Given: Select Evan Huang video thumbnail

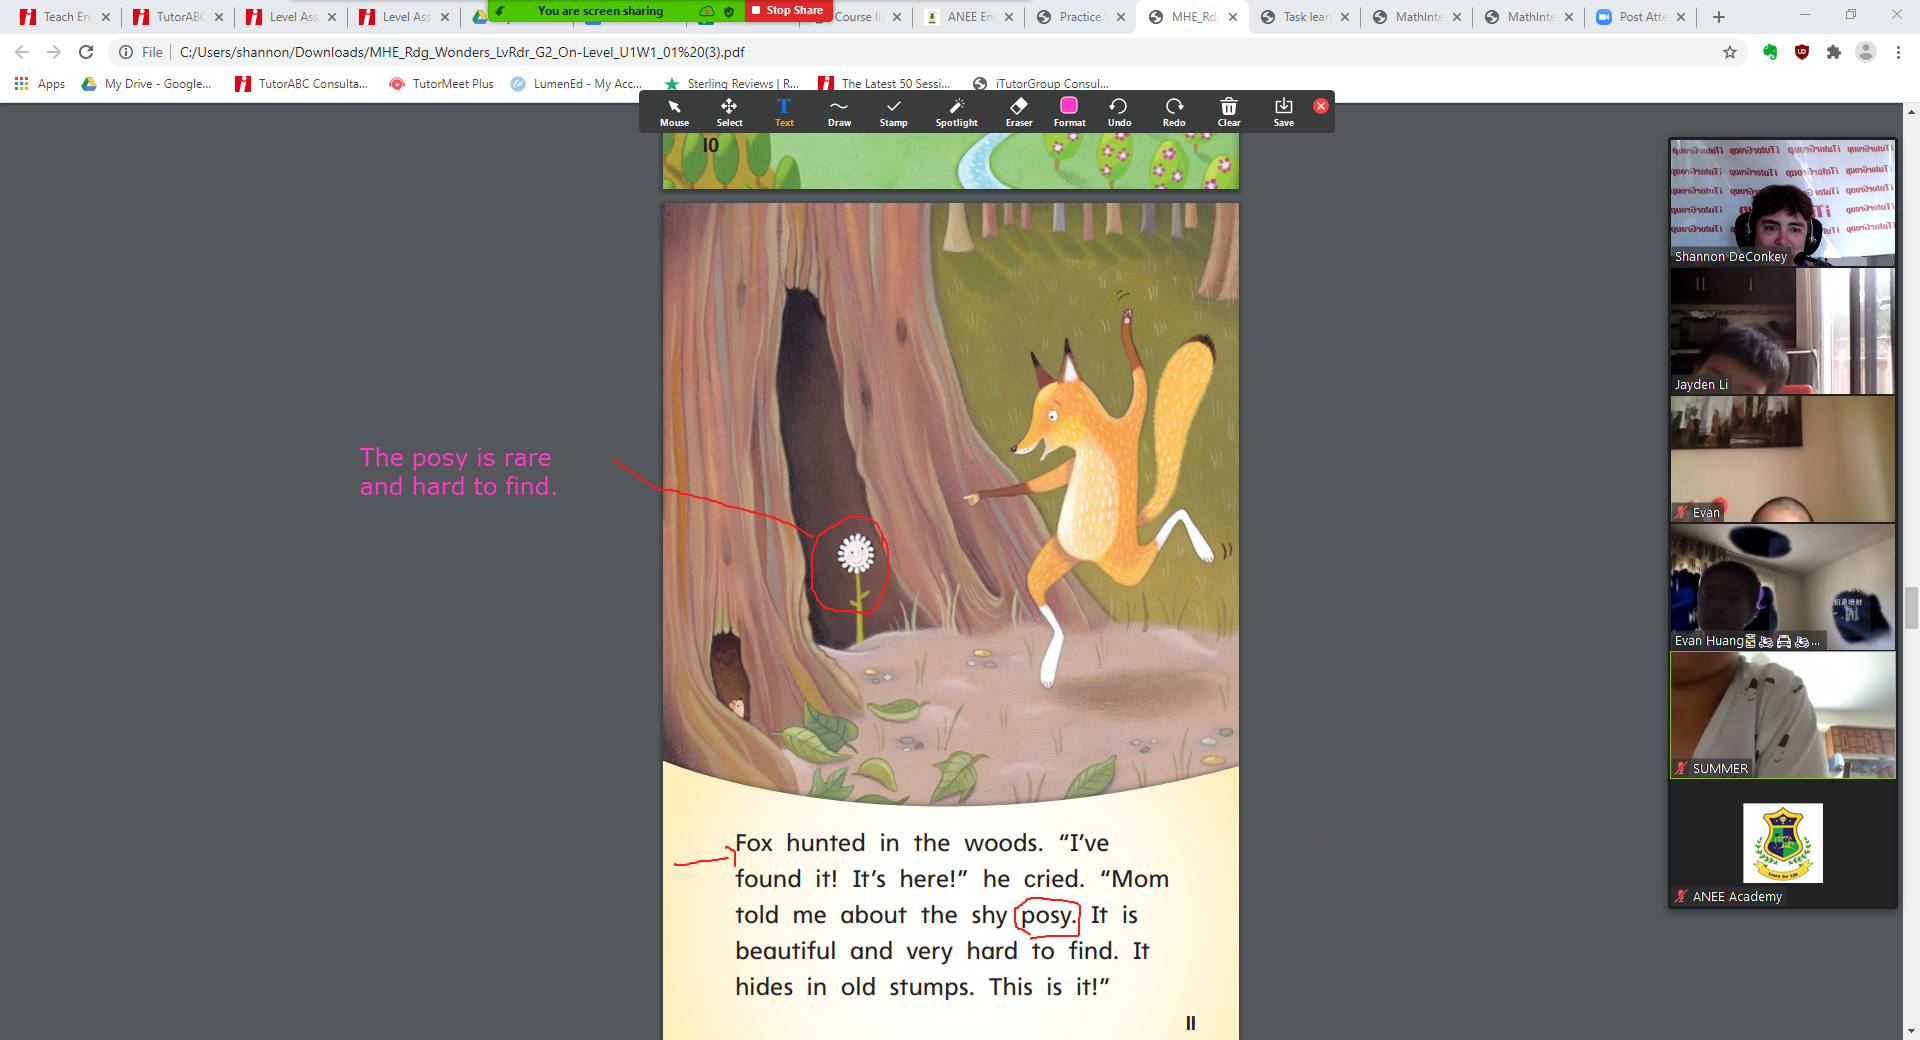Looking at the screenshot, I should 1783,587.
